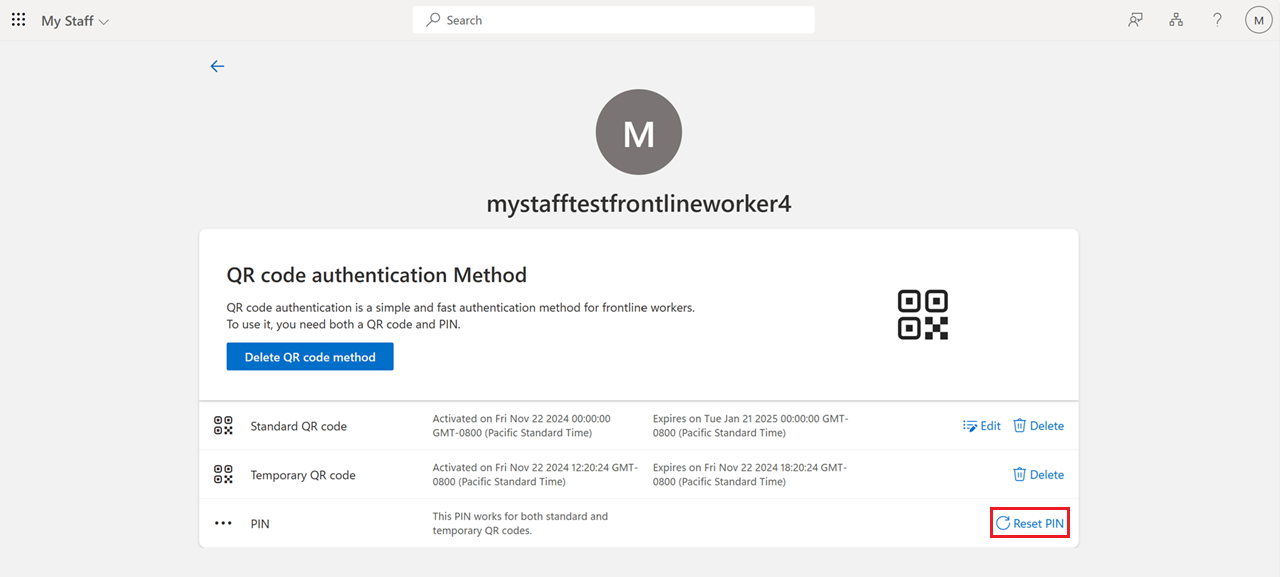Click the Standard QR code row icon
1280x577 pixels.
(x=223, y=425)
